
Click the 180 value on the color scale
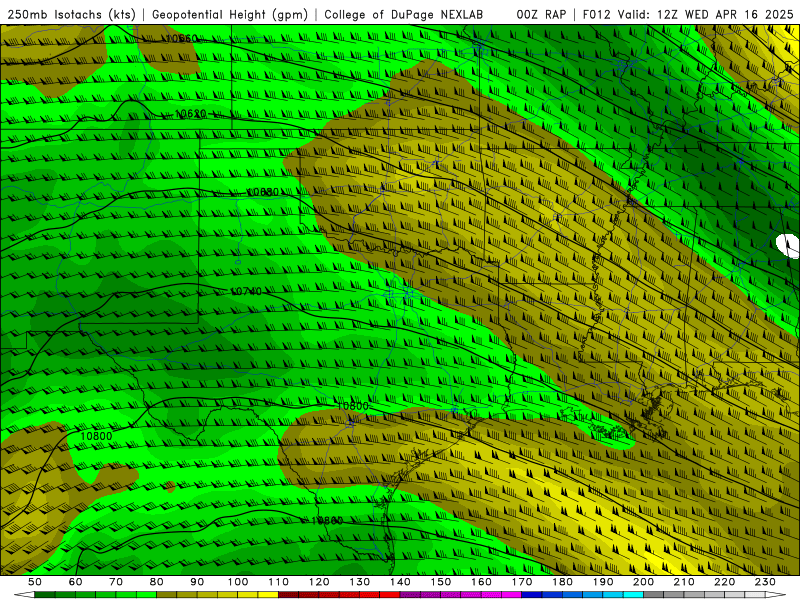pyautogui.click(x=562, y=582)
